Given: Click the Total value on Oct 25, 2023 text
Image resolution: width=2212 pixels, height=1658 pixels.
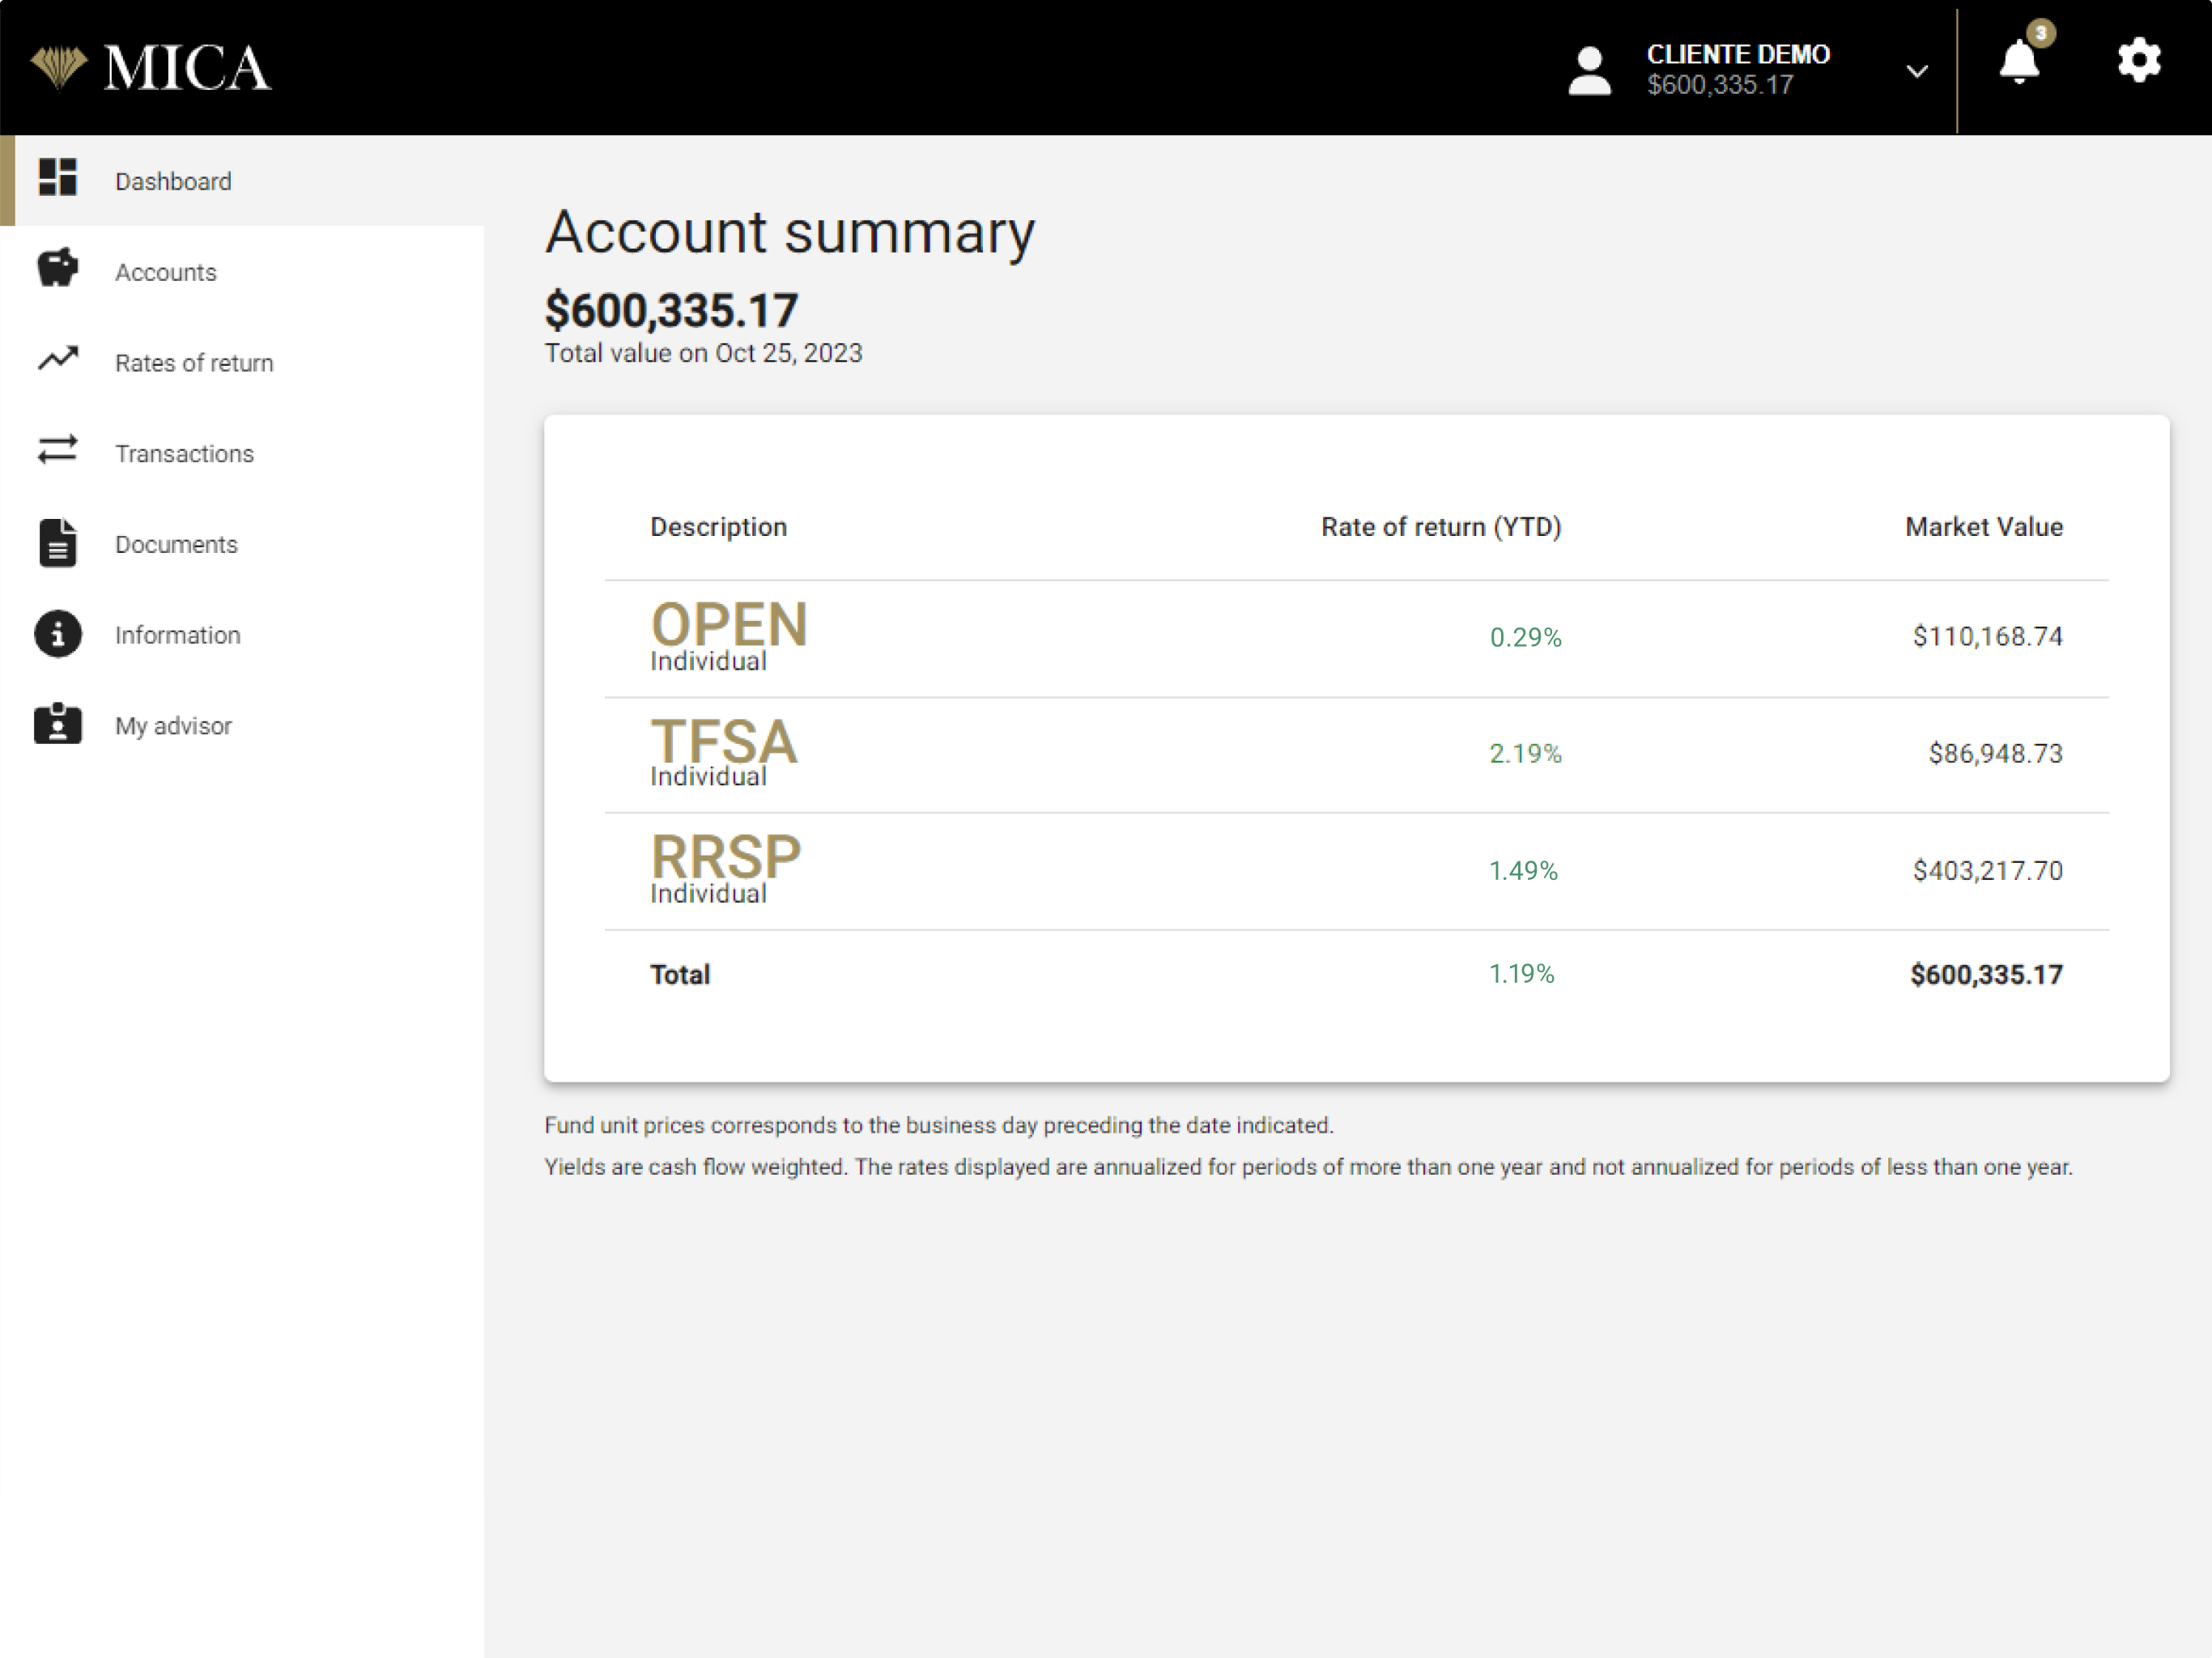Looking at the screenshot, I should pos(703,353).
